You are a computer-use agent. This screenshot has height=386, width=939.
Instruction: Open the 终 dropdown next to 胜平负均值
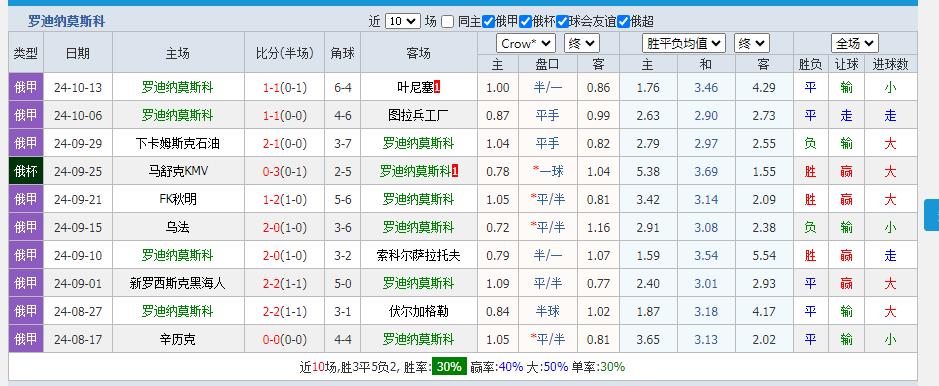click(752, 43)
